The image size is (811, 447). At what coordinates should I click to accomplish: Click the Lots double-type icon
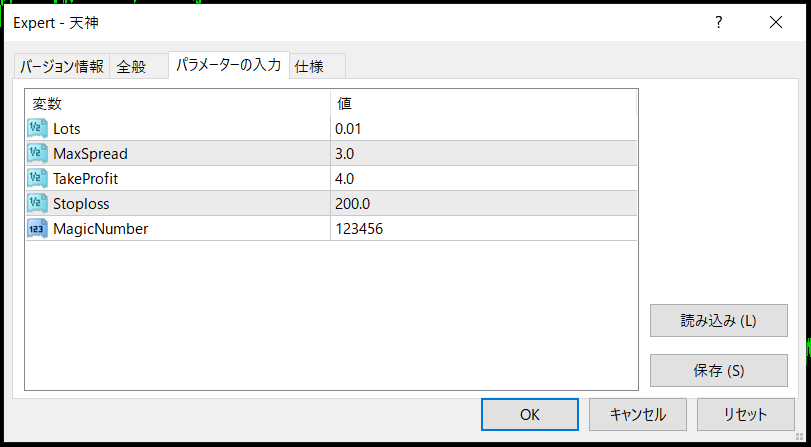[38, 128]
